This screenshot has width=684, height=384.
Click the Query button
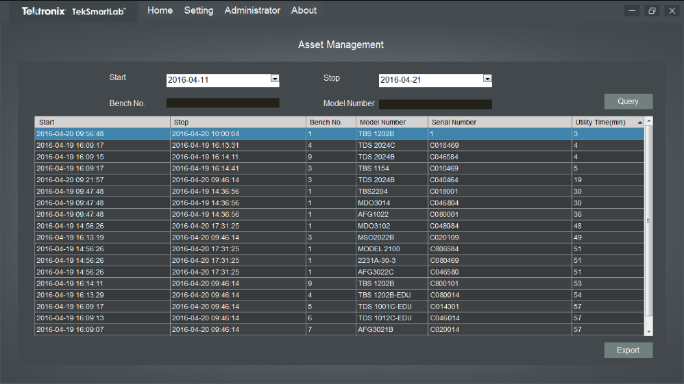coord(628,101)
